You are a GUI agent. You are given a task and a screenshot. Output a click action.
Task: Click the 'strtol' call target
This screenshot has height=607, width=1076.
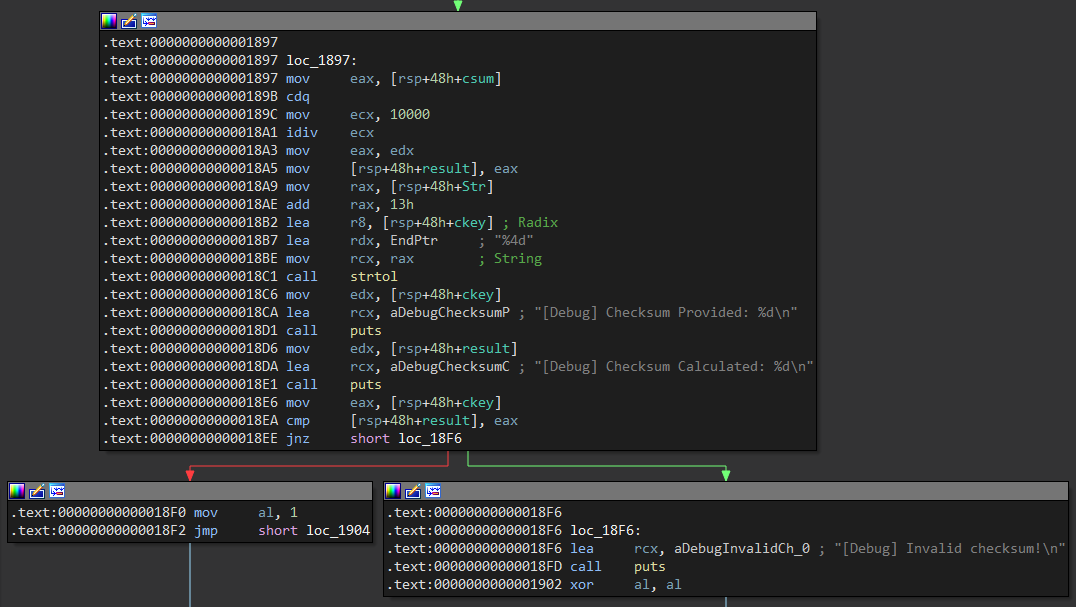373,276
